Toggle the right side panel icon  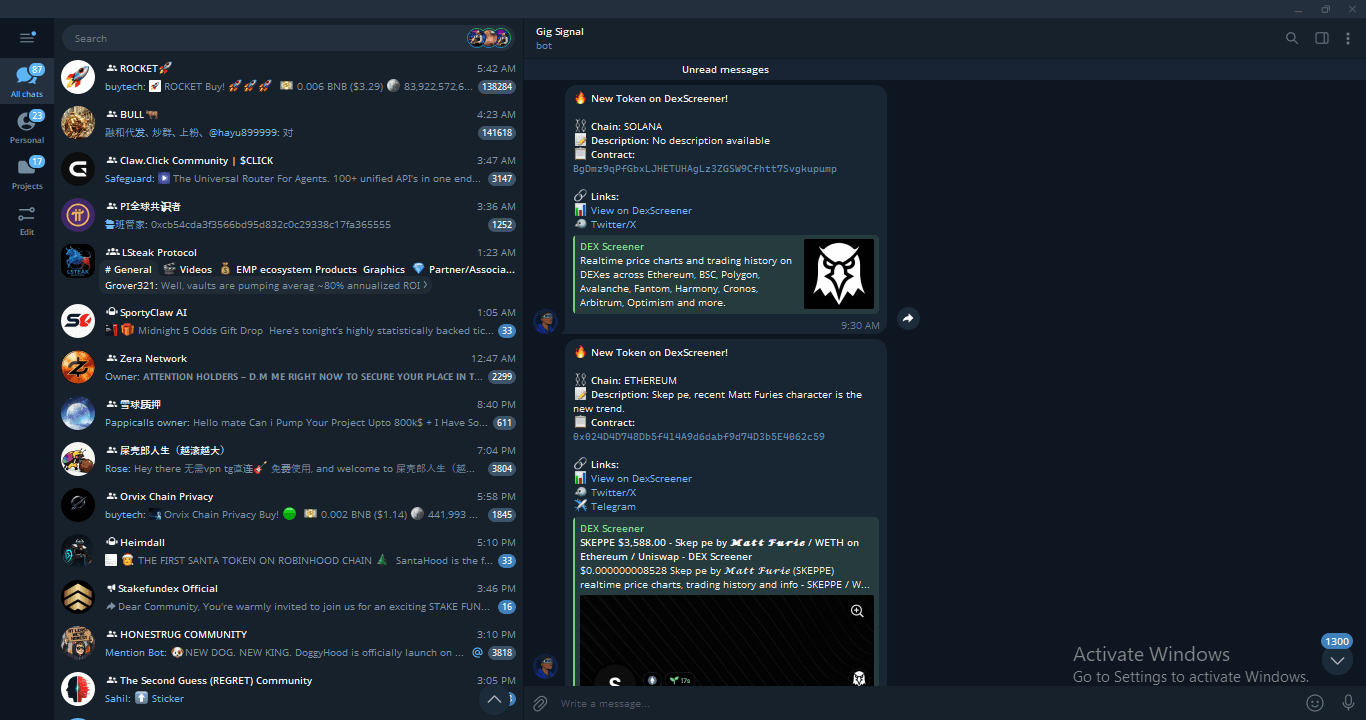(1322, 38)
